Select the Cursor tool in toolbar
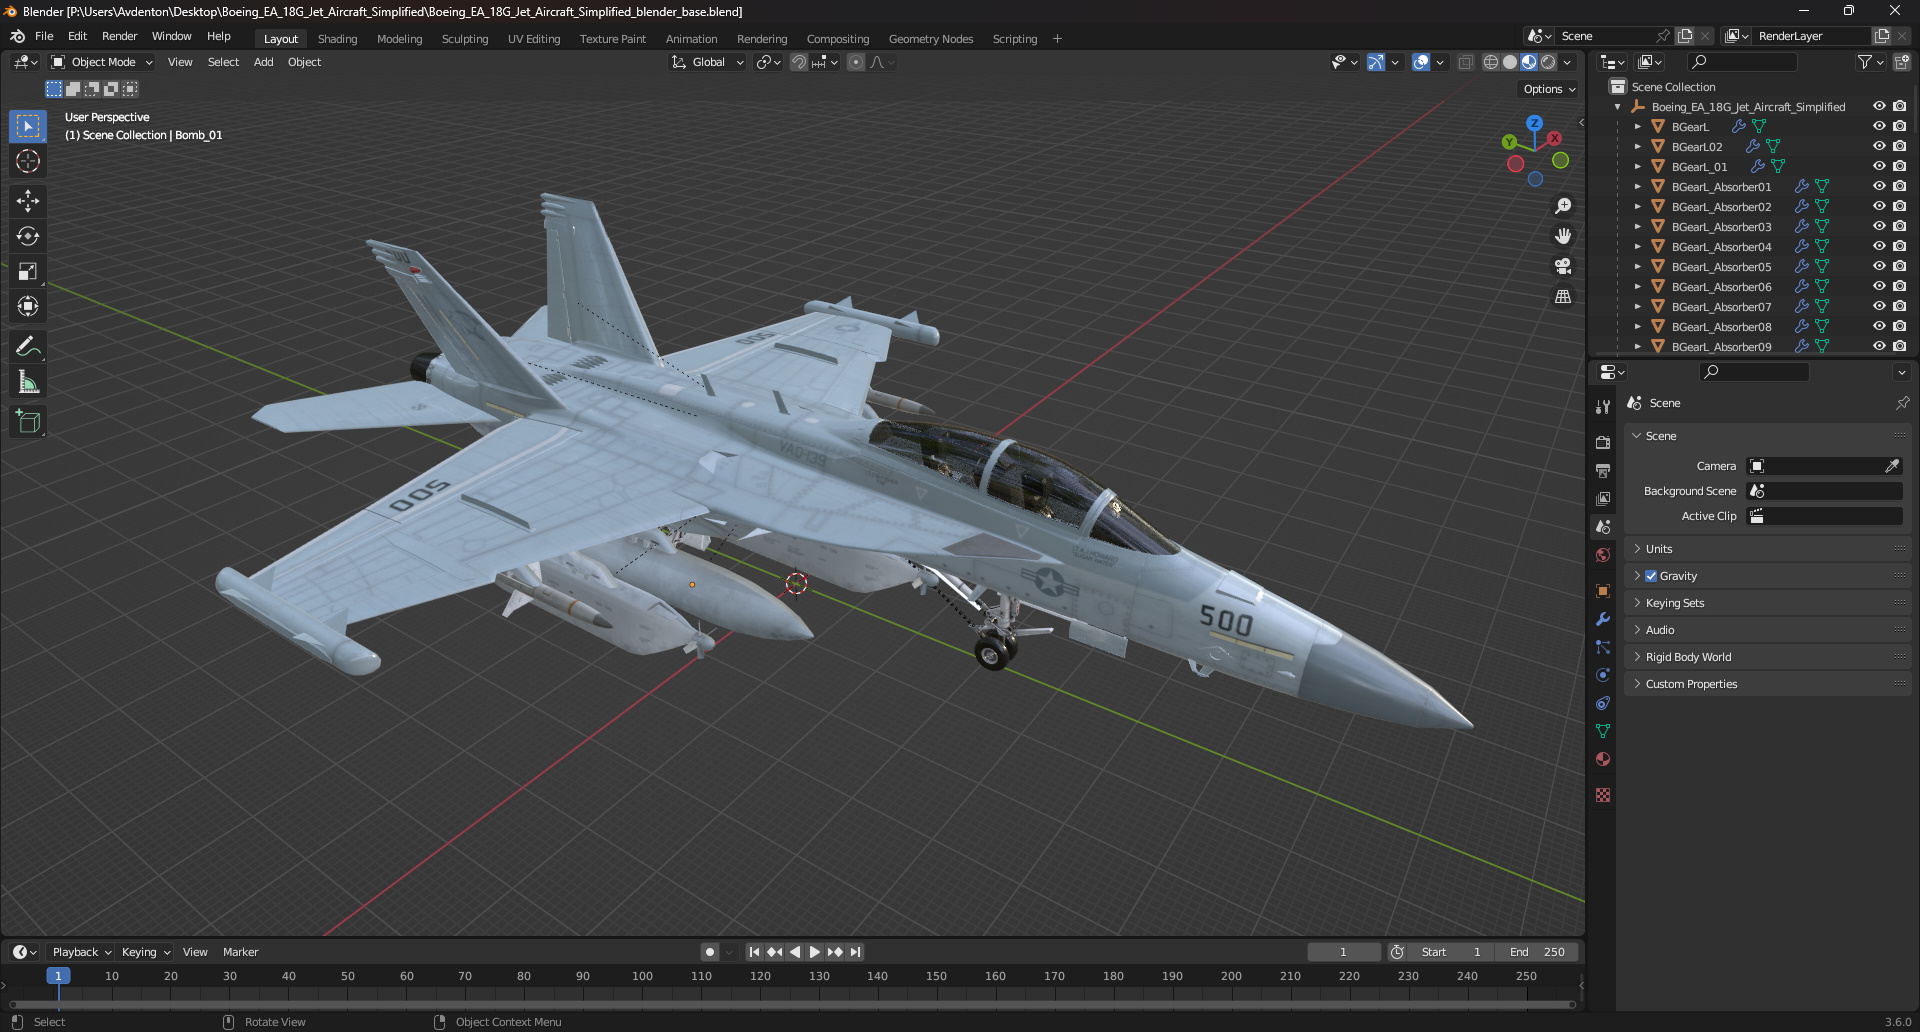Viewport: 1920px width, 1032px height. 28,161
